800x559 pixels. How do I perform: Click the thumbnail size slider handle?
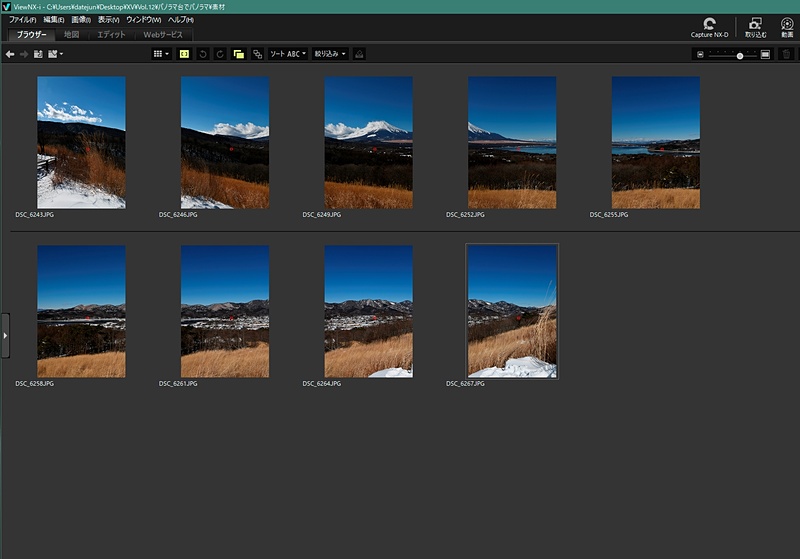[x=740, y=55]
